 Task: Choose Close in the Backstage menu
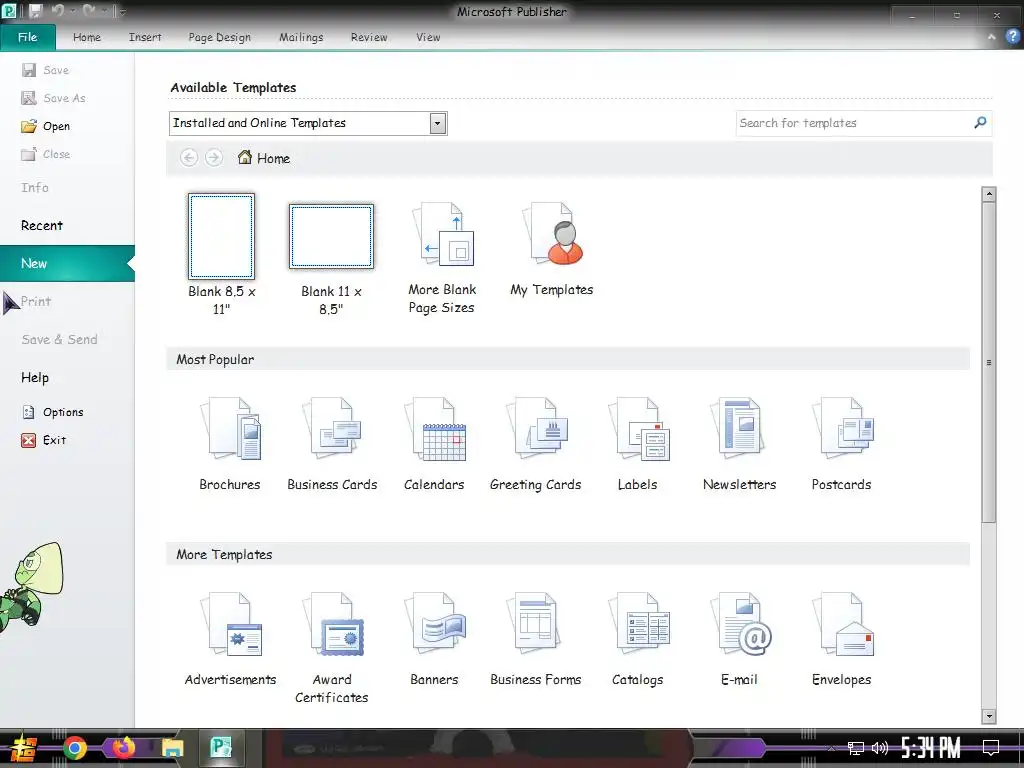click(46, 154)
